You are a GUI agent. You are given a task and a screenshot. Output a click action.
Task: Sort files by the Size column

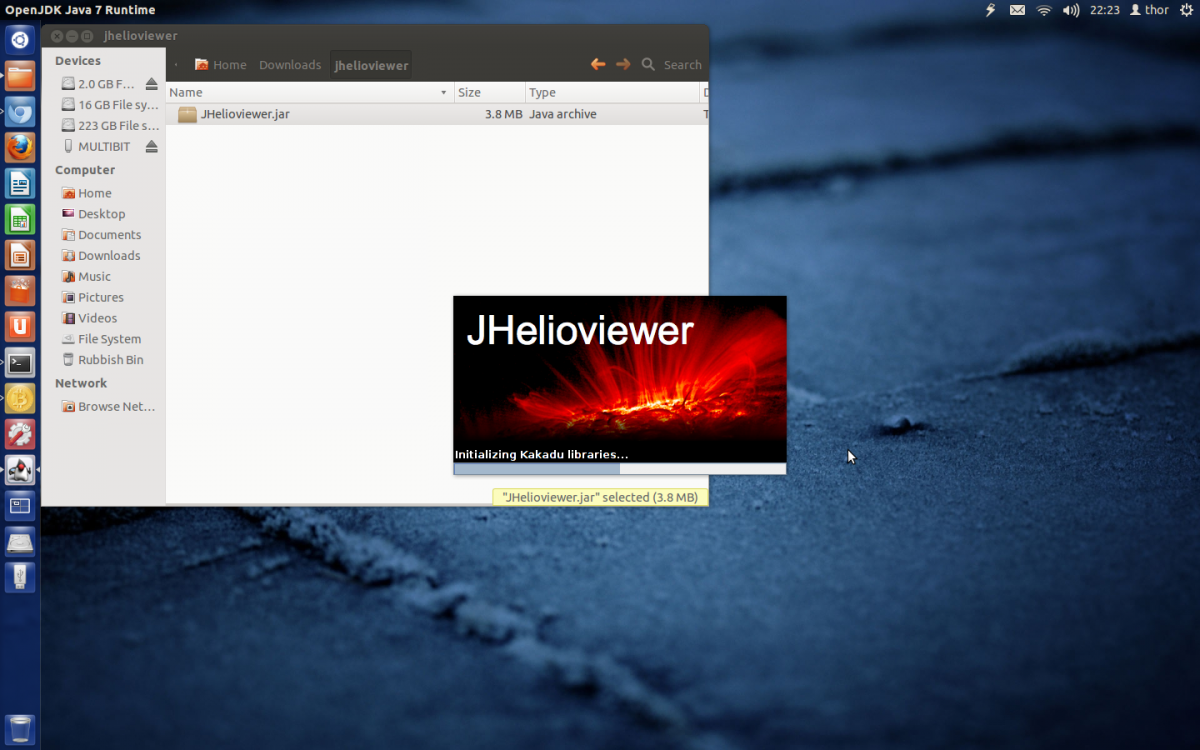(x=490, y=92)
